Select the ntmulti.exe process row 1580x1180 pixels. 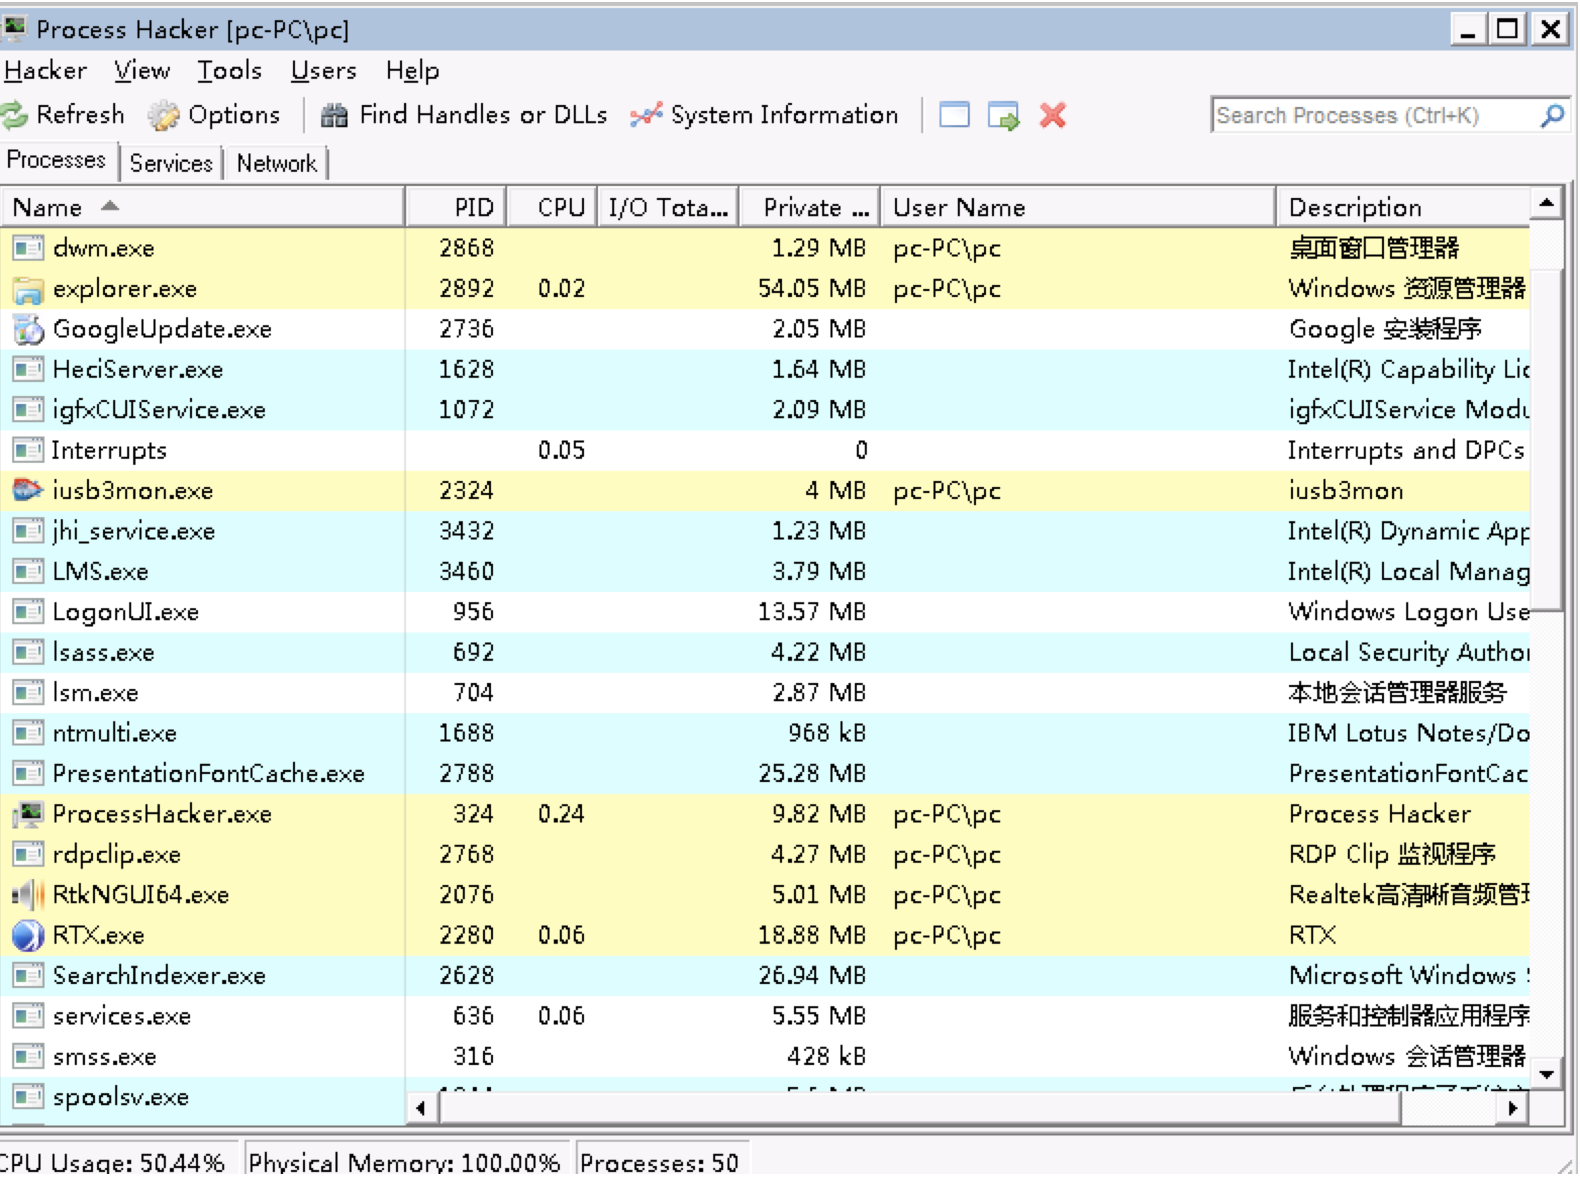pyautogui.click(x=766, y=733)
